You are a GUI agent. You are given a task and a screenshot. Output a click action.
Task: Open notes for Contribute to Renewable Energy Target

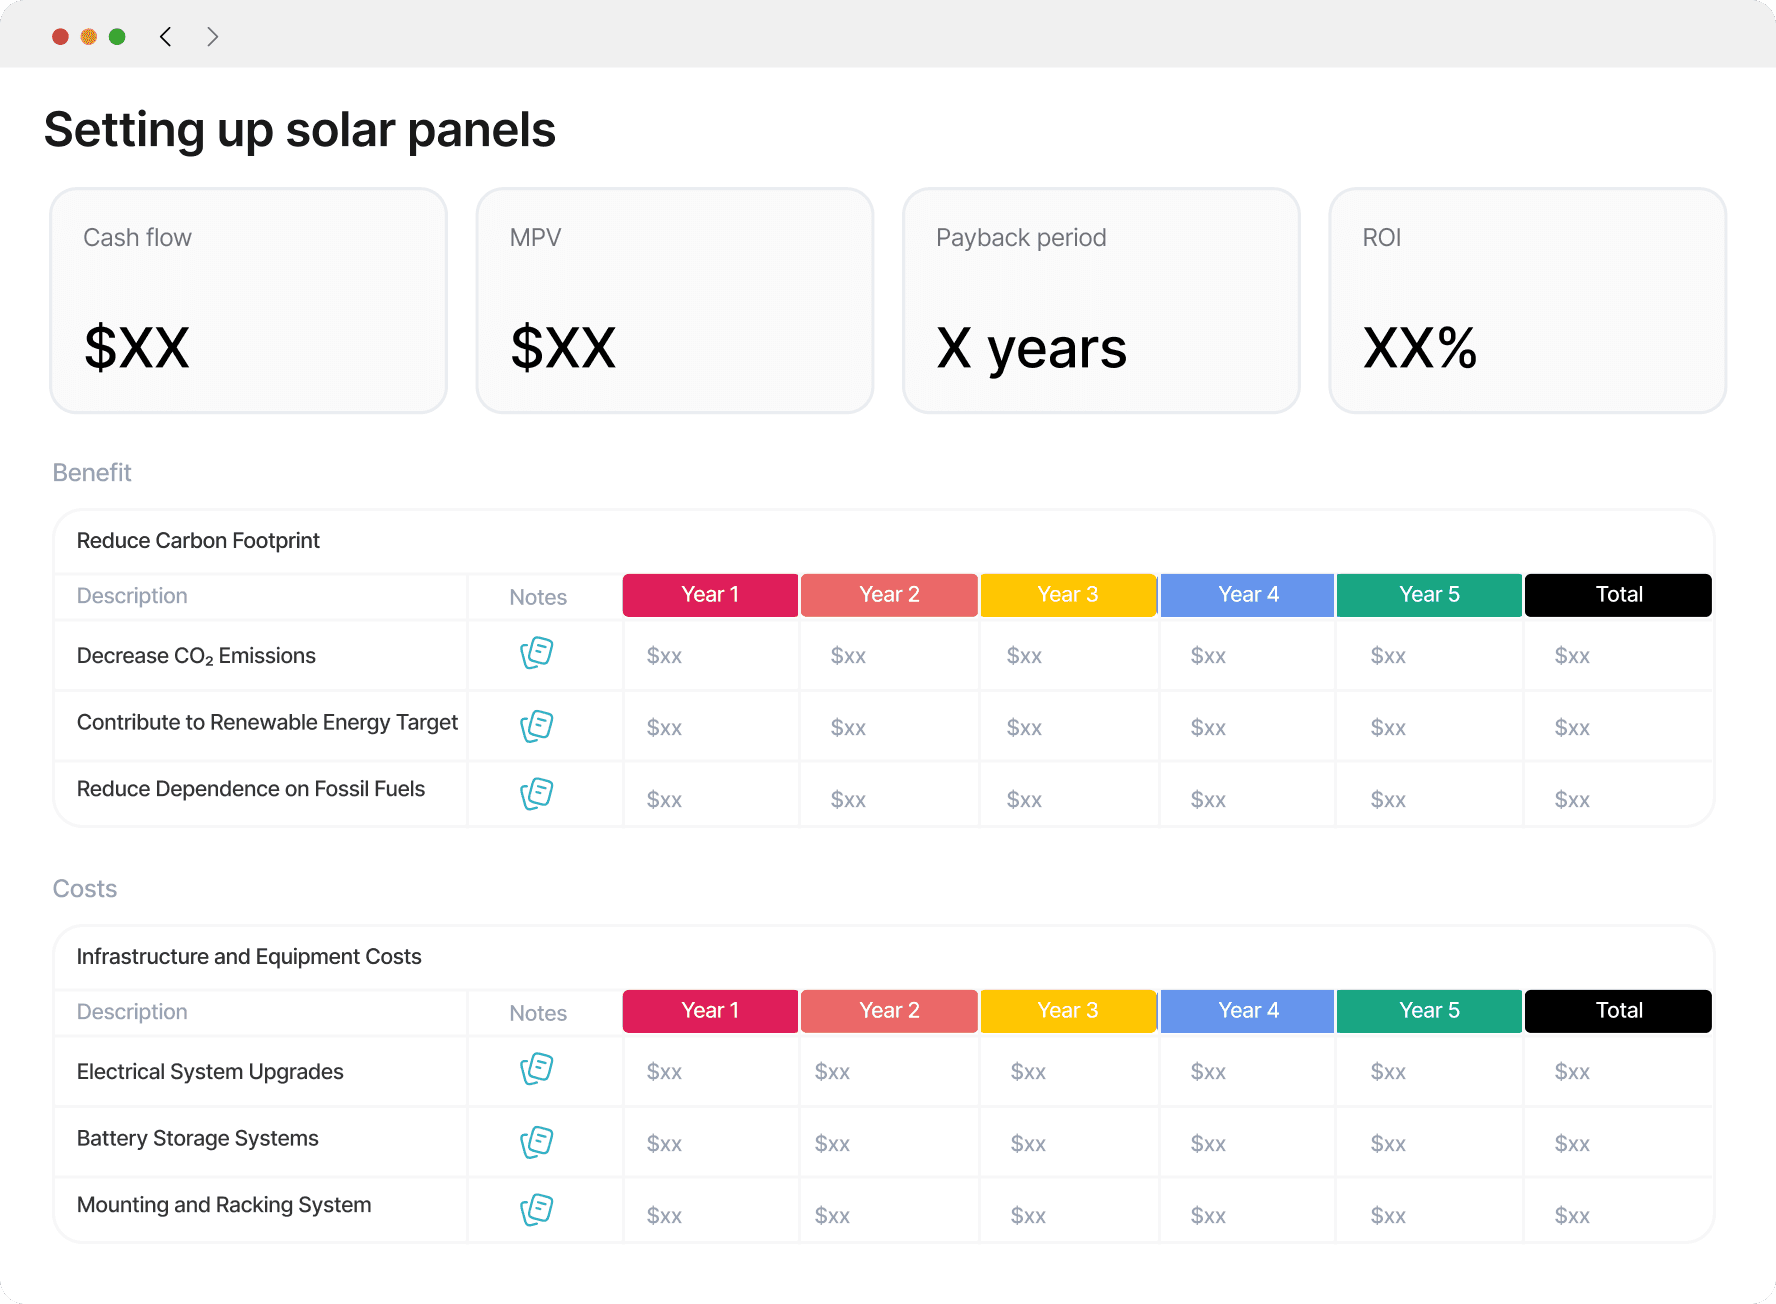[x=537, y=726]
